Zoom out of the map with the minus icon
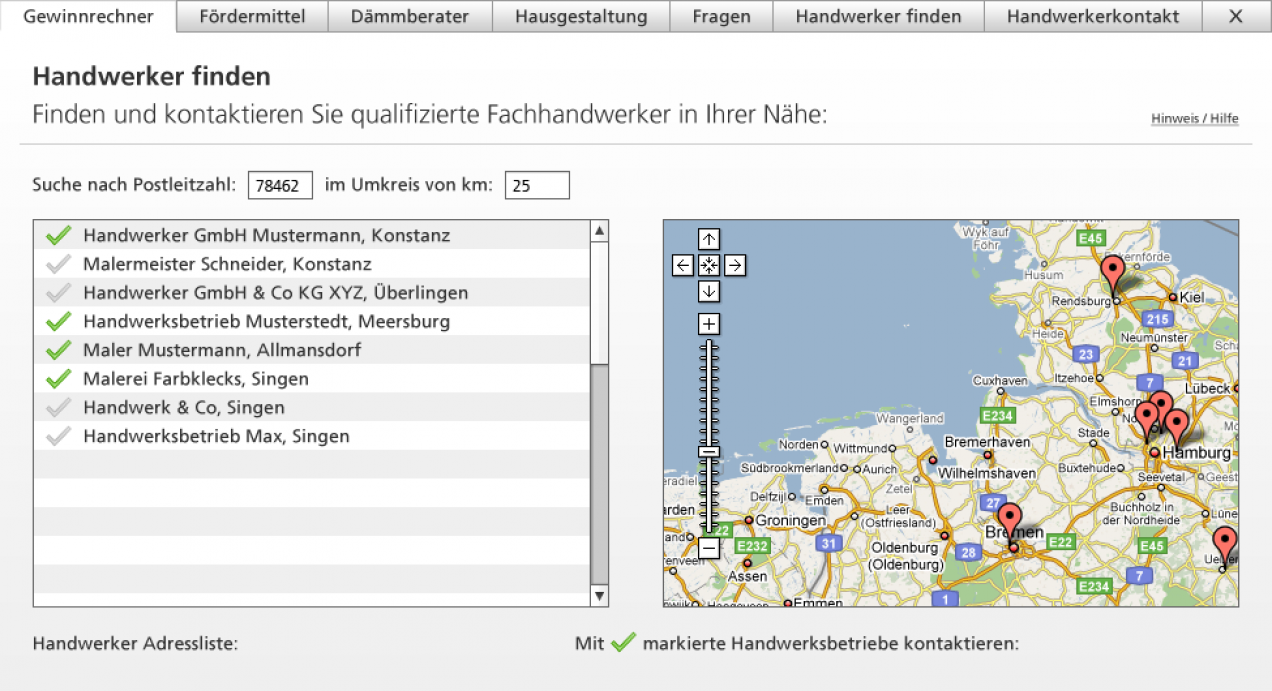1272x691 pixels. tap(709, 549)
